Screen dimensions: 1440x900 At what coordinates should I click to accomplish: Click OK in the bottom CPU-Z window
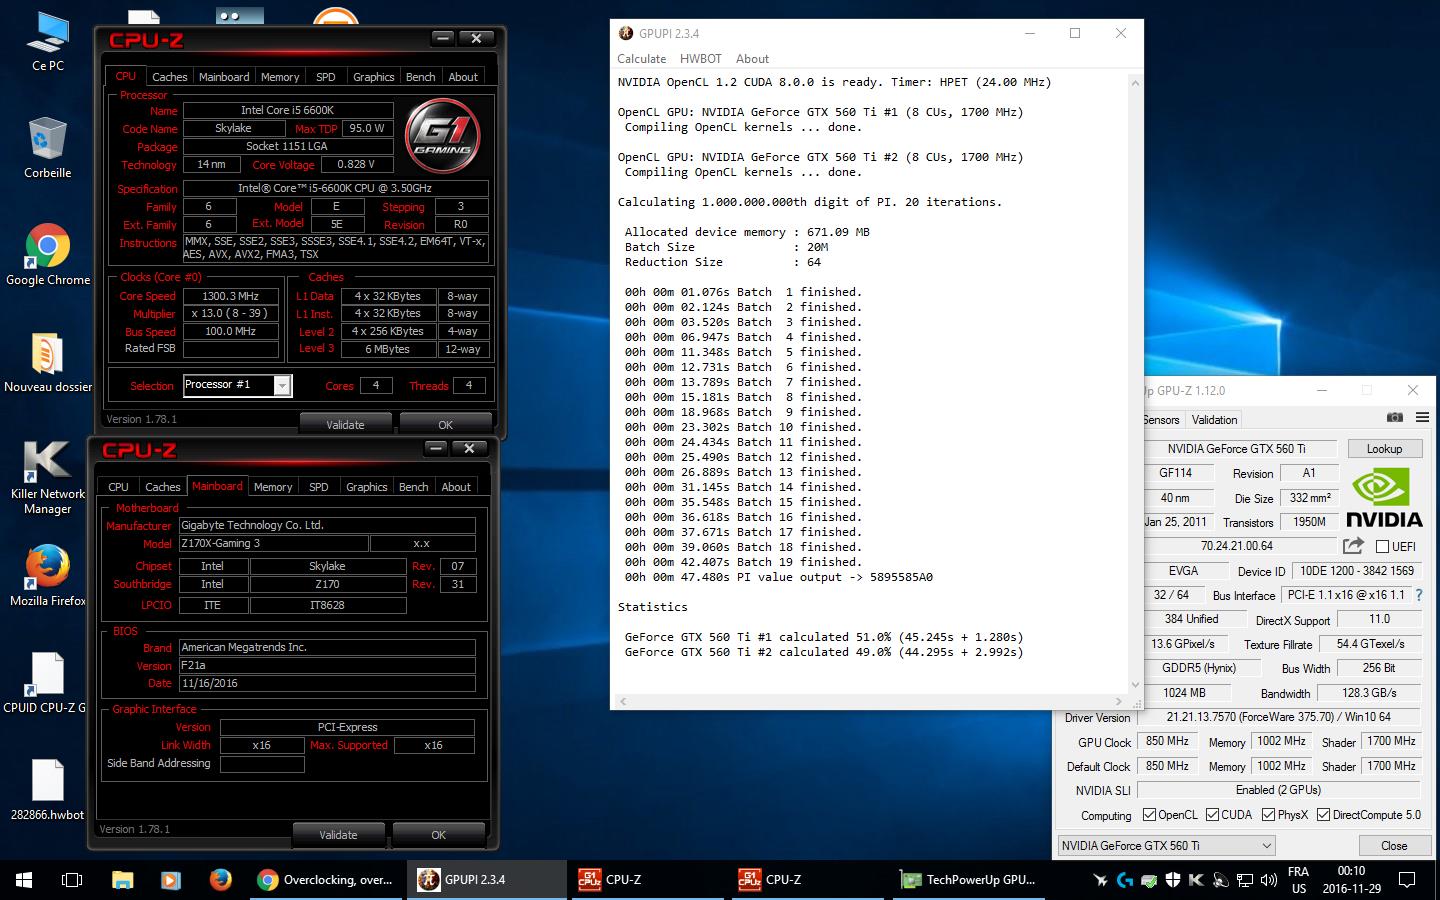[439, 834]
